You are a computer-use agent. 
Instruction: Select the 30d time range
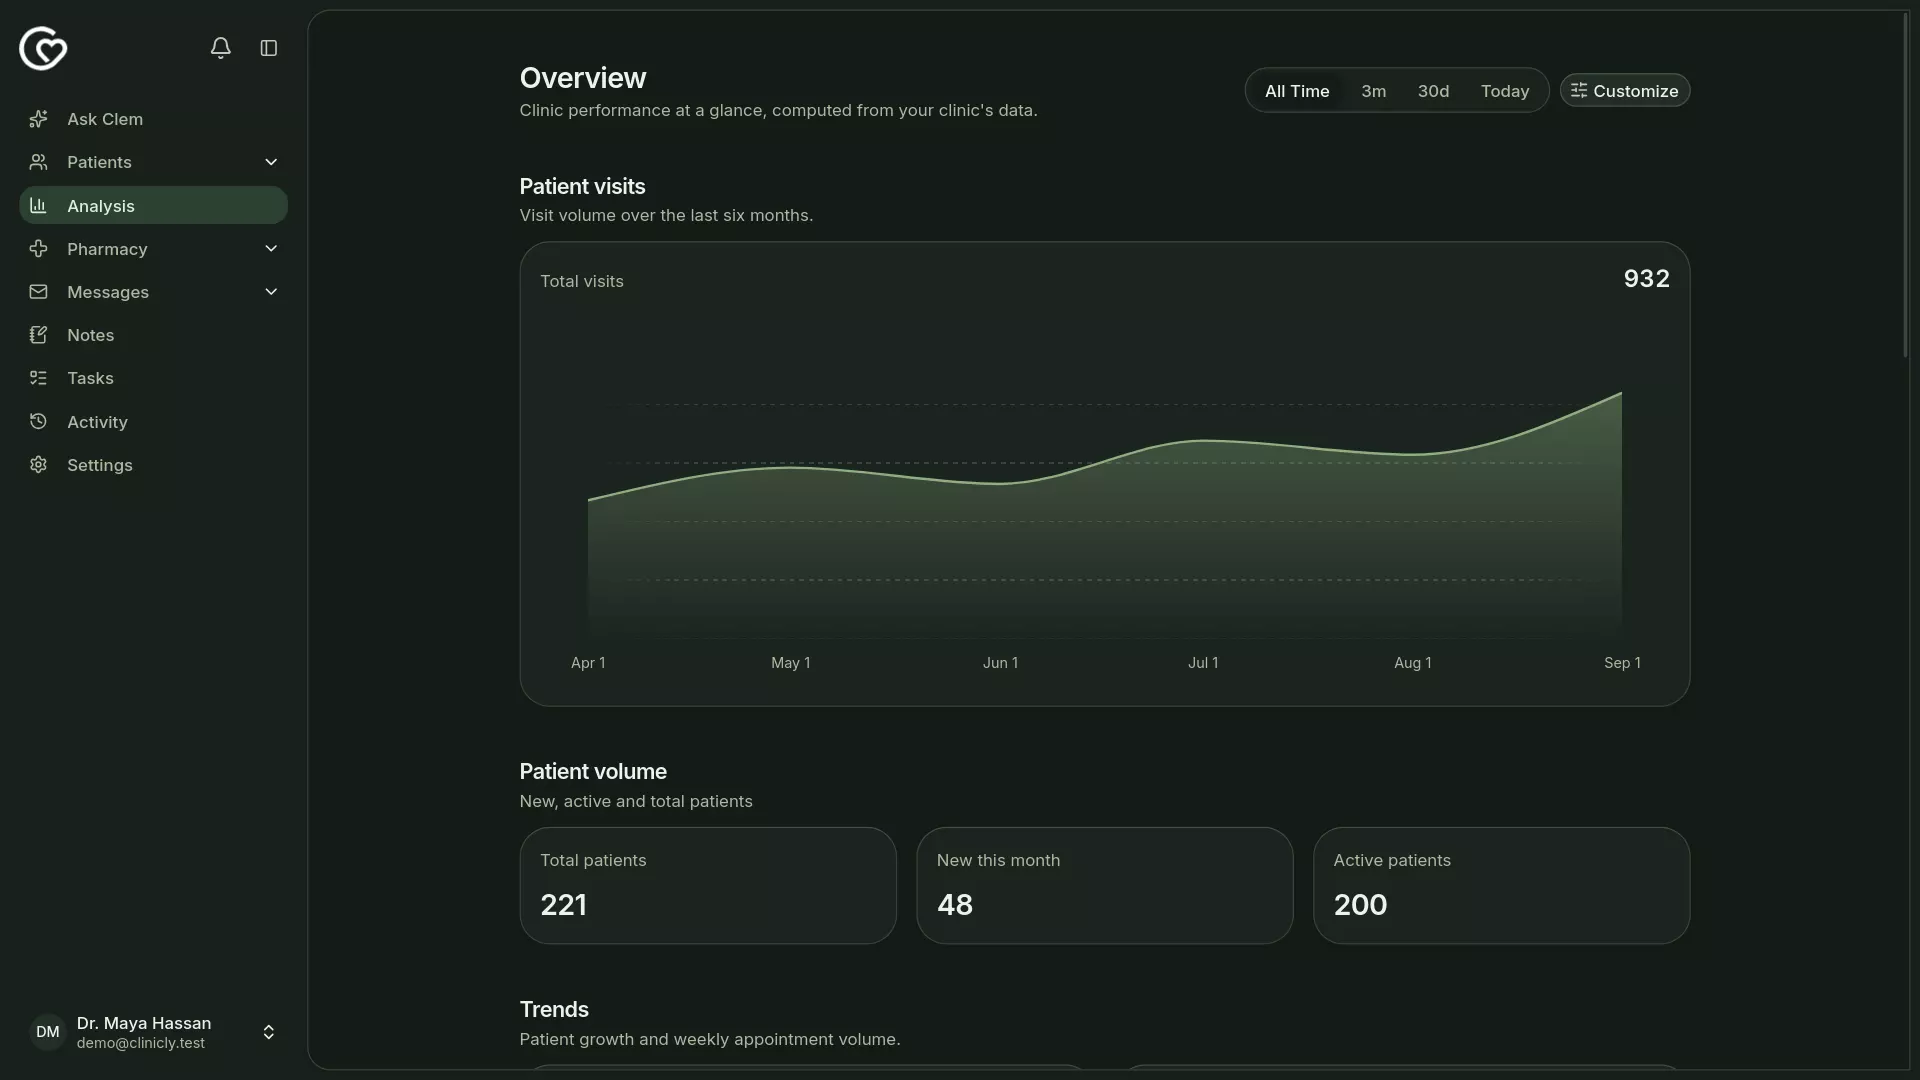pyautogui.click(x=1433, y=91)
